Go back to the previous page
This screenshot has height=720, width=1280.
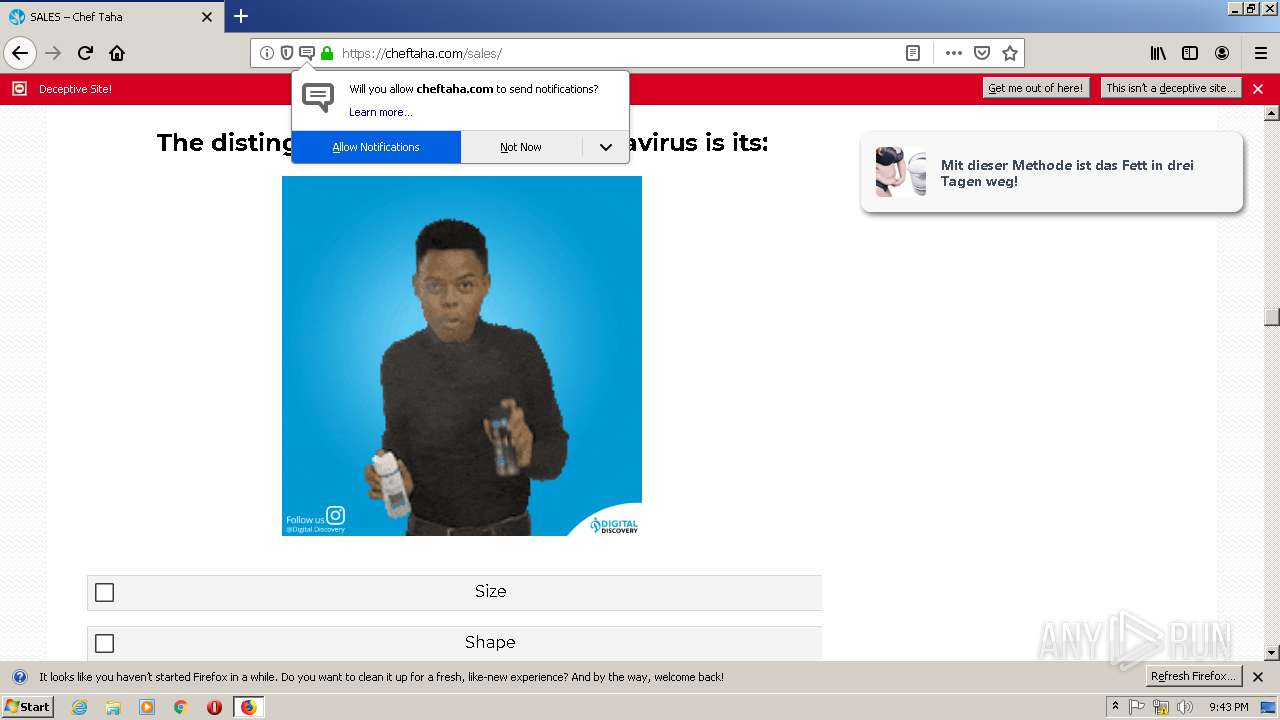click(x=20, y=53)
